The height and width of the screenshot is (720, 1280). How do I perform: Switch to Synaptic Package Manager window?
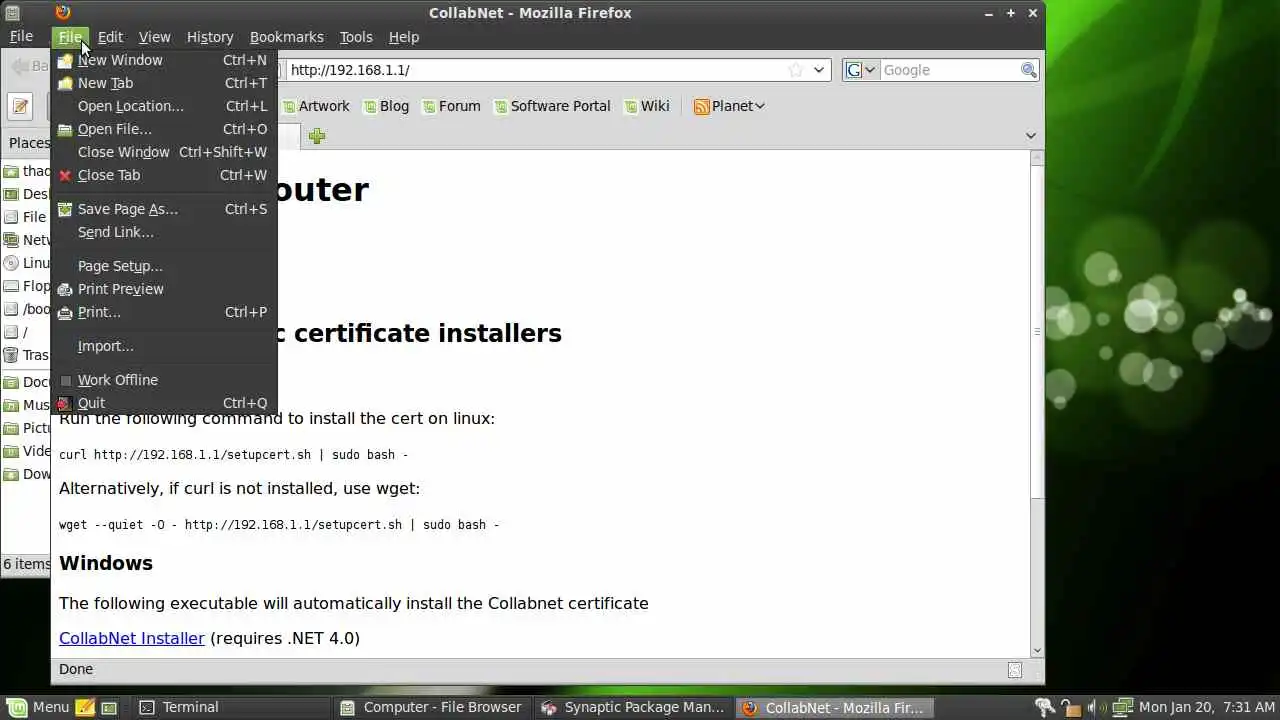click(634, 707)
